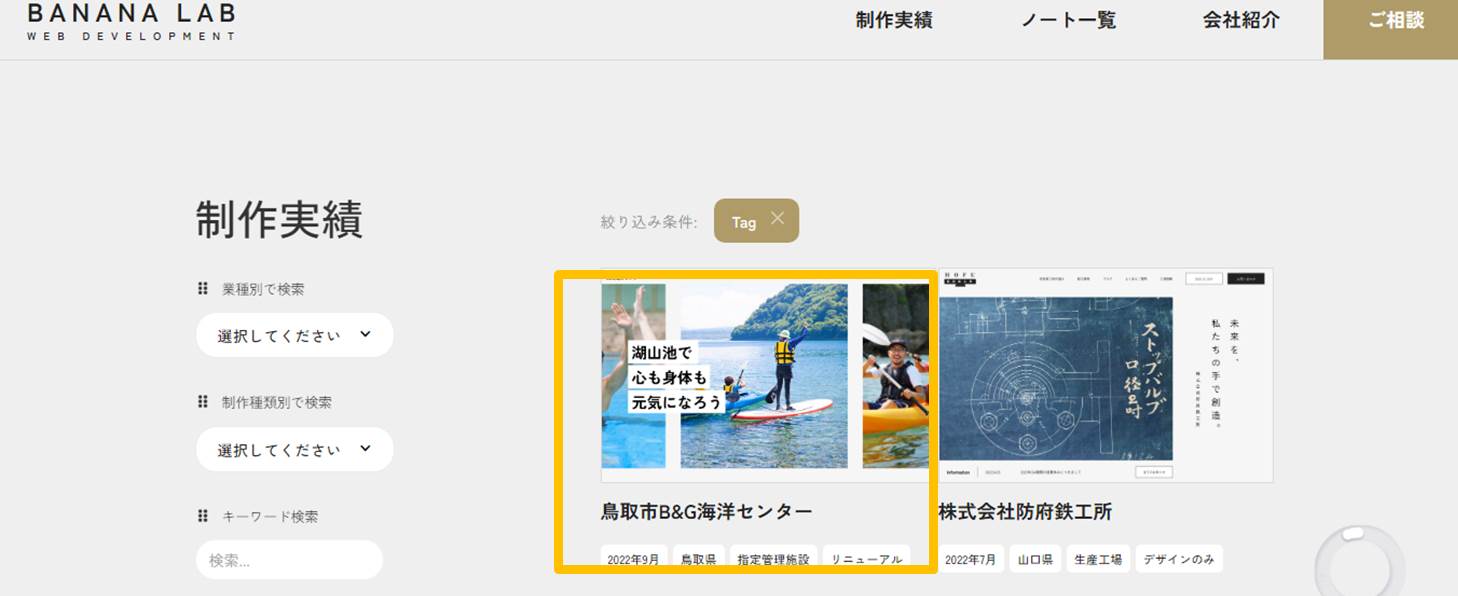
Task: Select the 生産工場 tag
Action: [1098, 559]
